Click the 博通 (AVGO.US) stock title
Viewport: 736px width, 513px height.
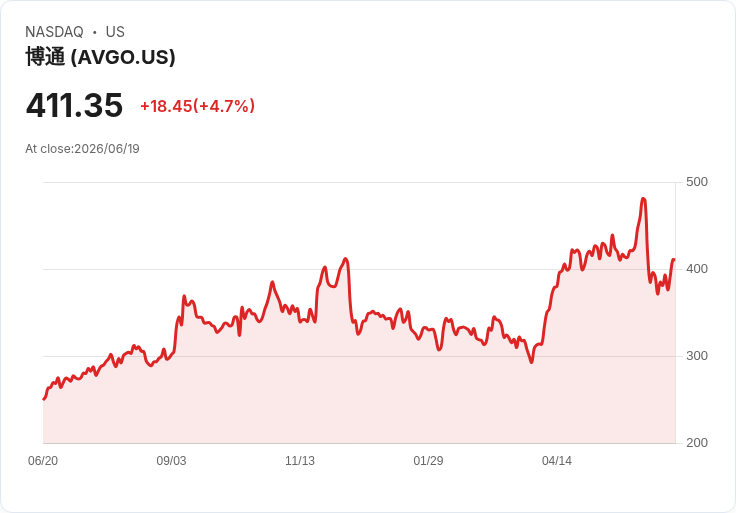[100, 57]
